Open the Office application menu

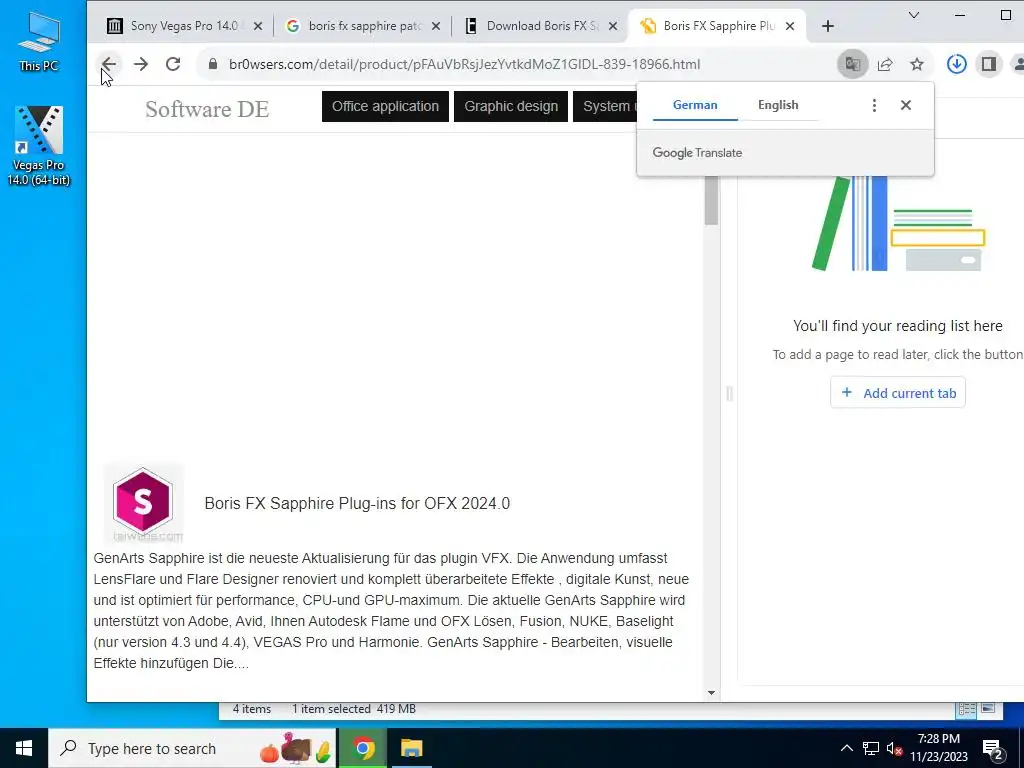(x=385, y=106)
